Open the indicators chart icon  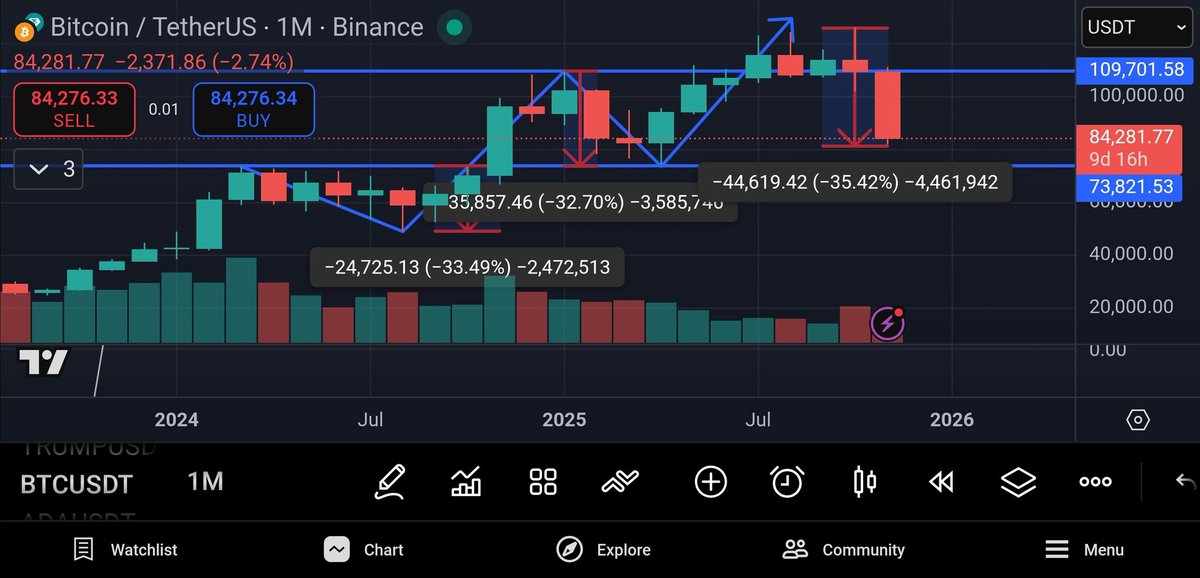(466, 482)
